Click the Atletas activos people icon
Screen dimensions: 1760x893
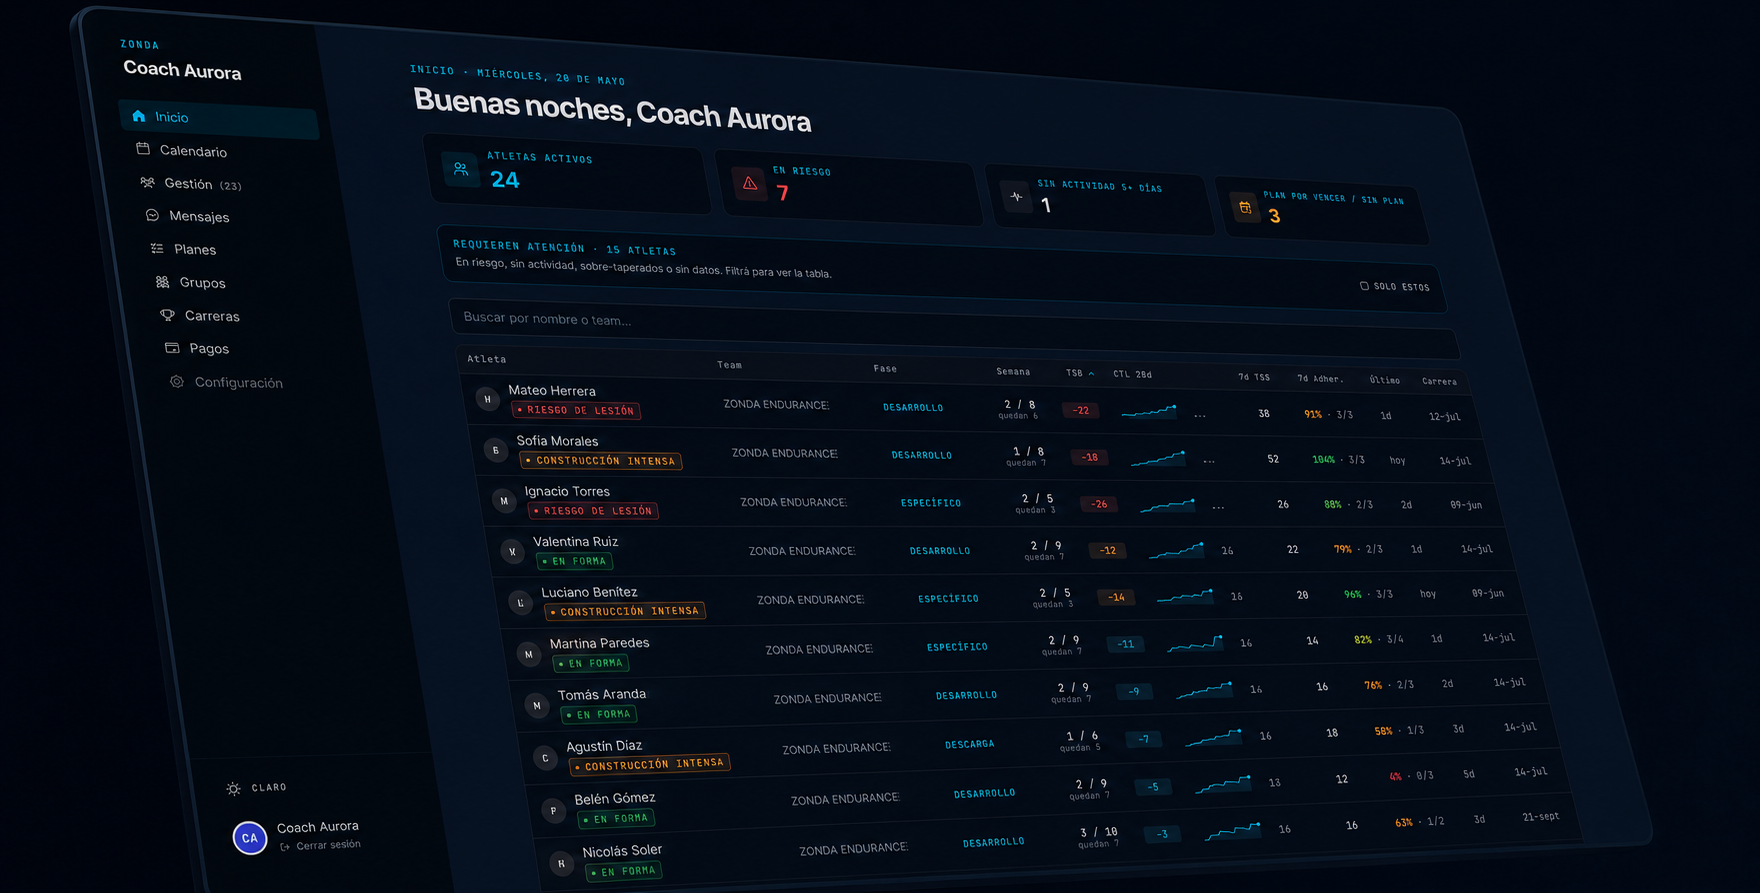[461, 169]
